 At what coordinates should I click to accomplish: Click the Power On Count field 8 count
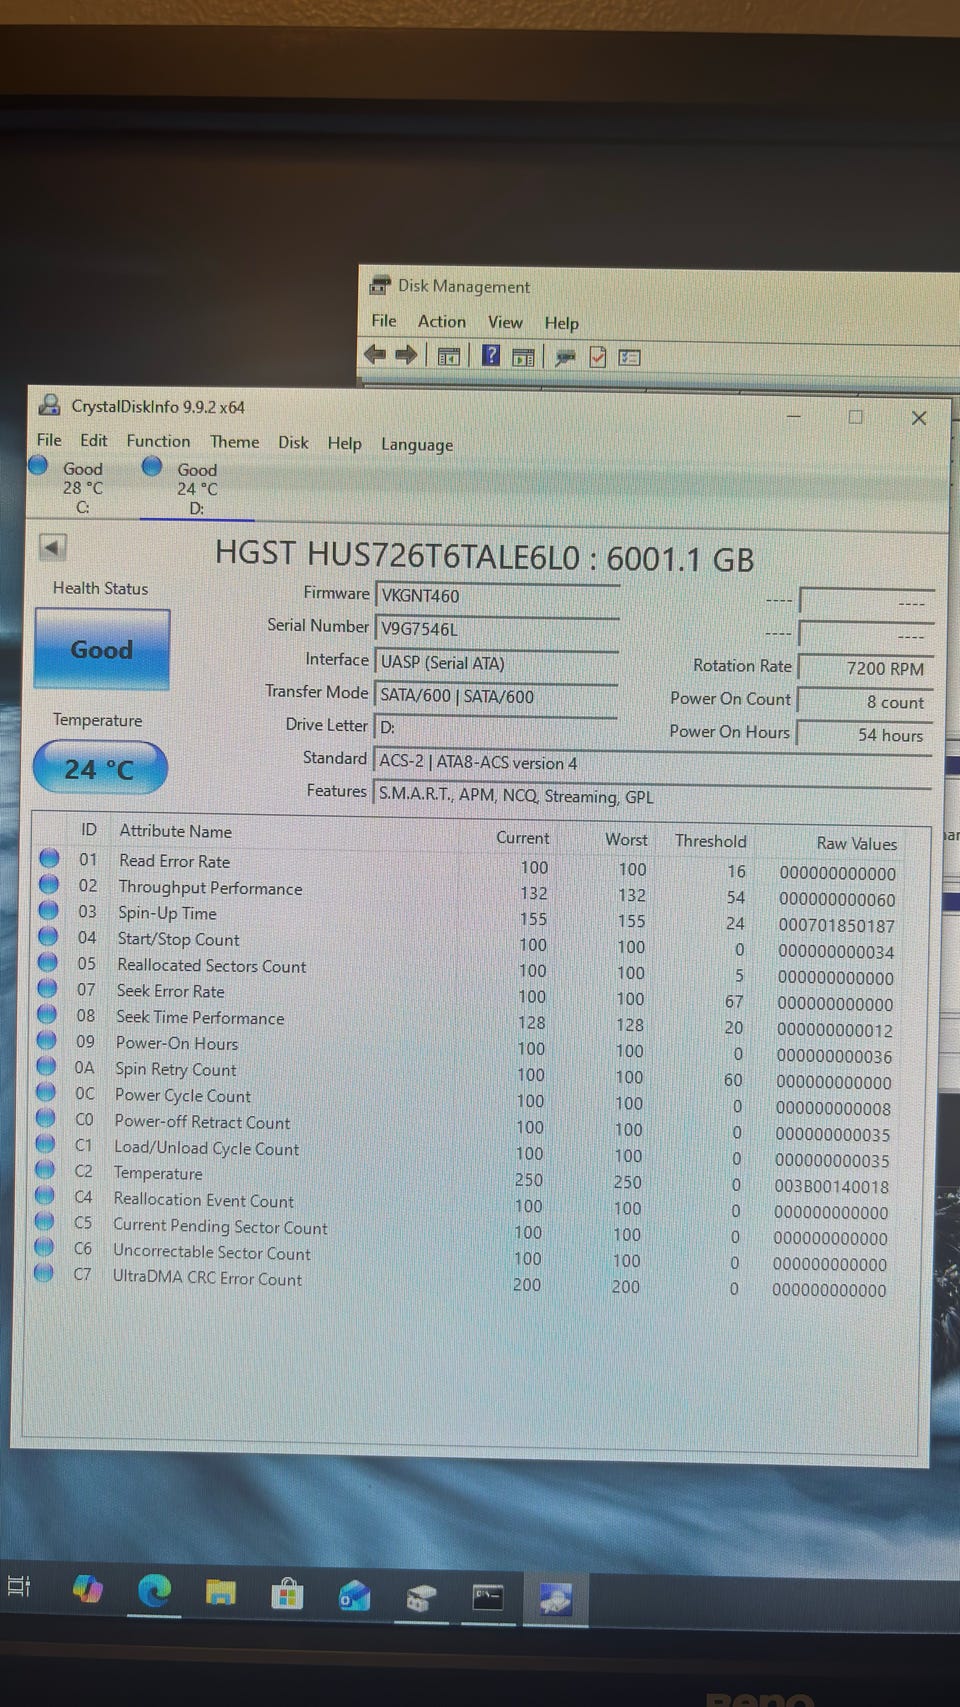(x=865, y=702)
